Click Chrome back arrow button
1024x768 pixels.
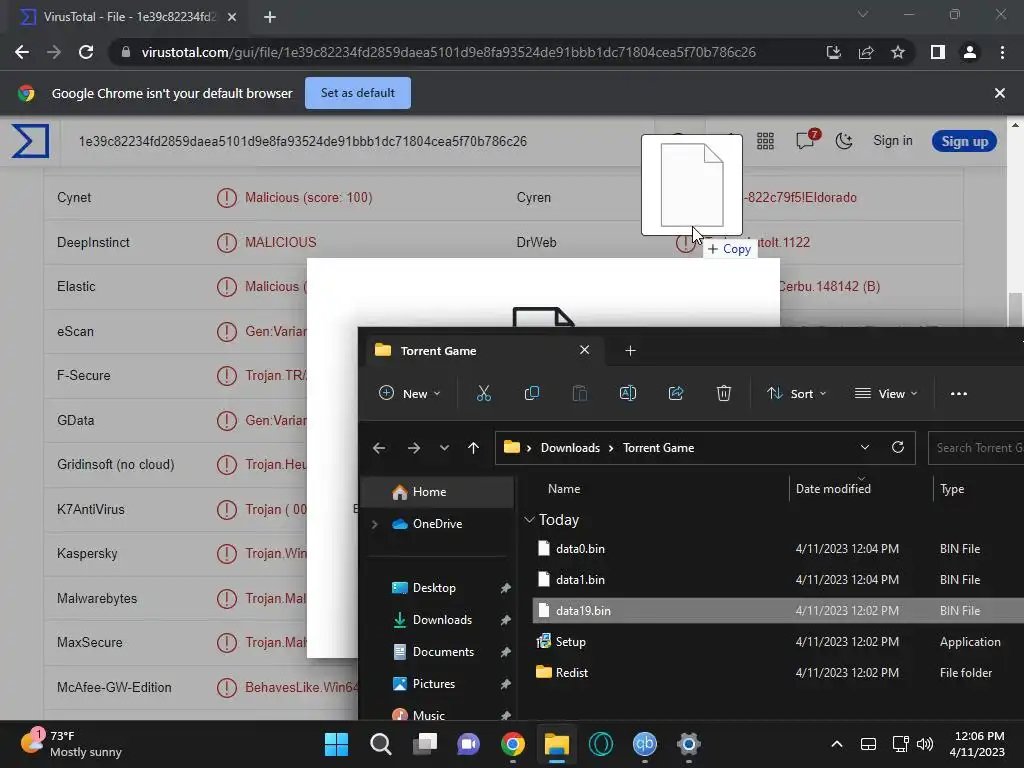pyautogui.click(x=22, y=52)
